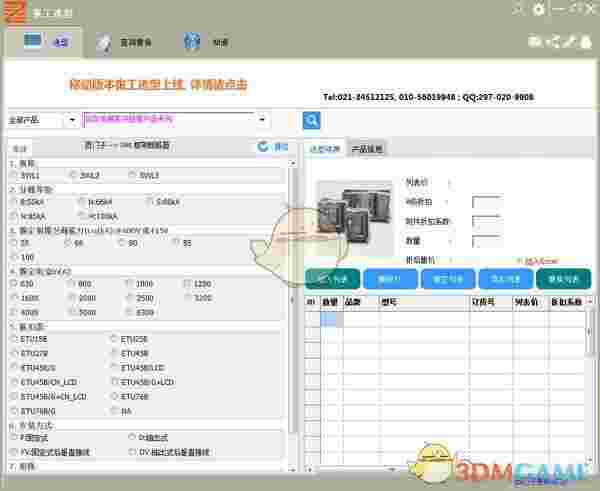This screenshot has width=600, height=491.
Task: Choose the 2000 rated current option
Action: point(71,298)
